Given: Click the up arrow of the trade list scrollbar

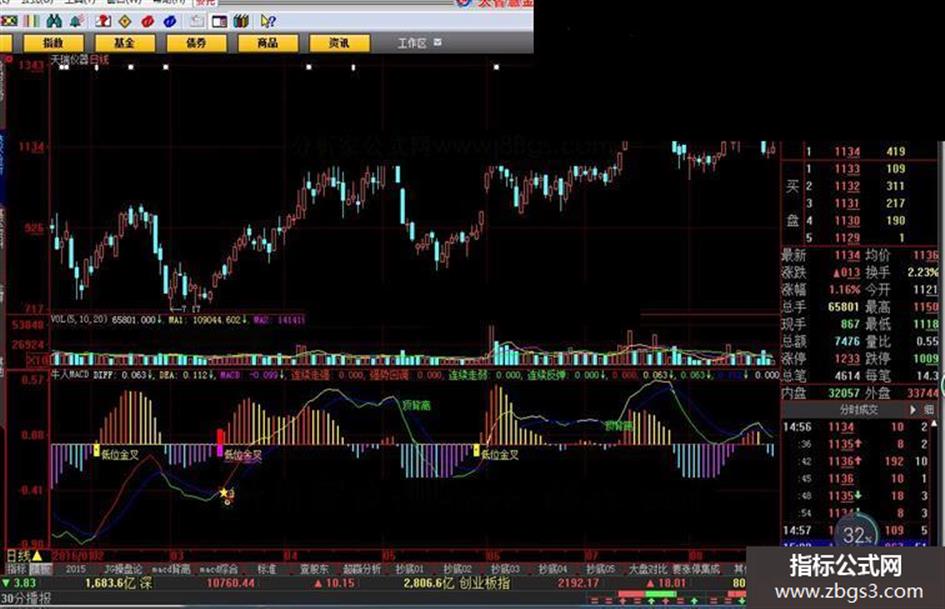Looking at the screenshot, I should [x=934, y=424].
